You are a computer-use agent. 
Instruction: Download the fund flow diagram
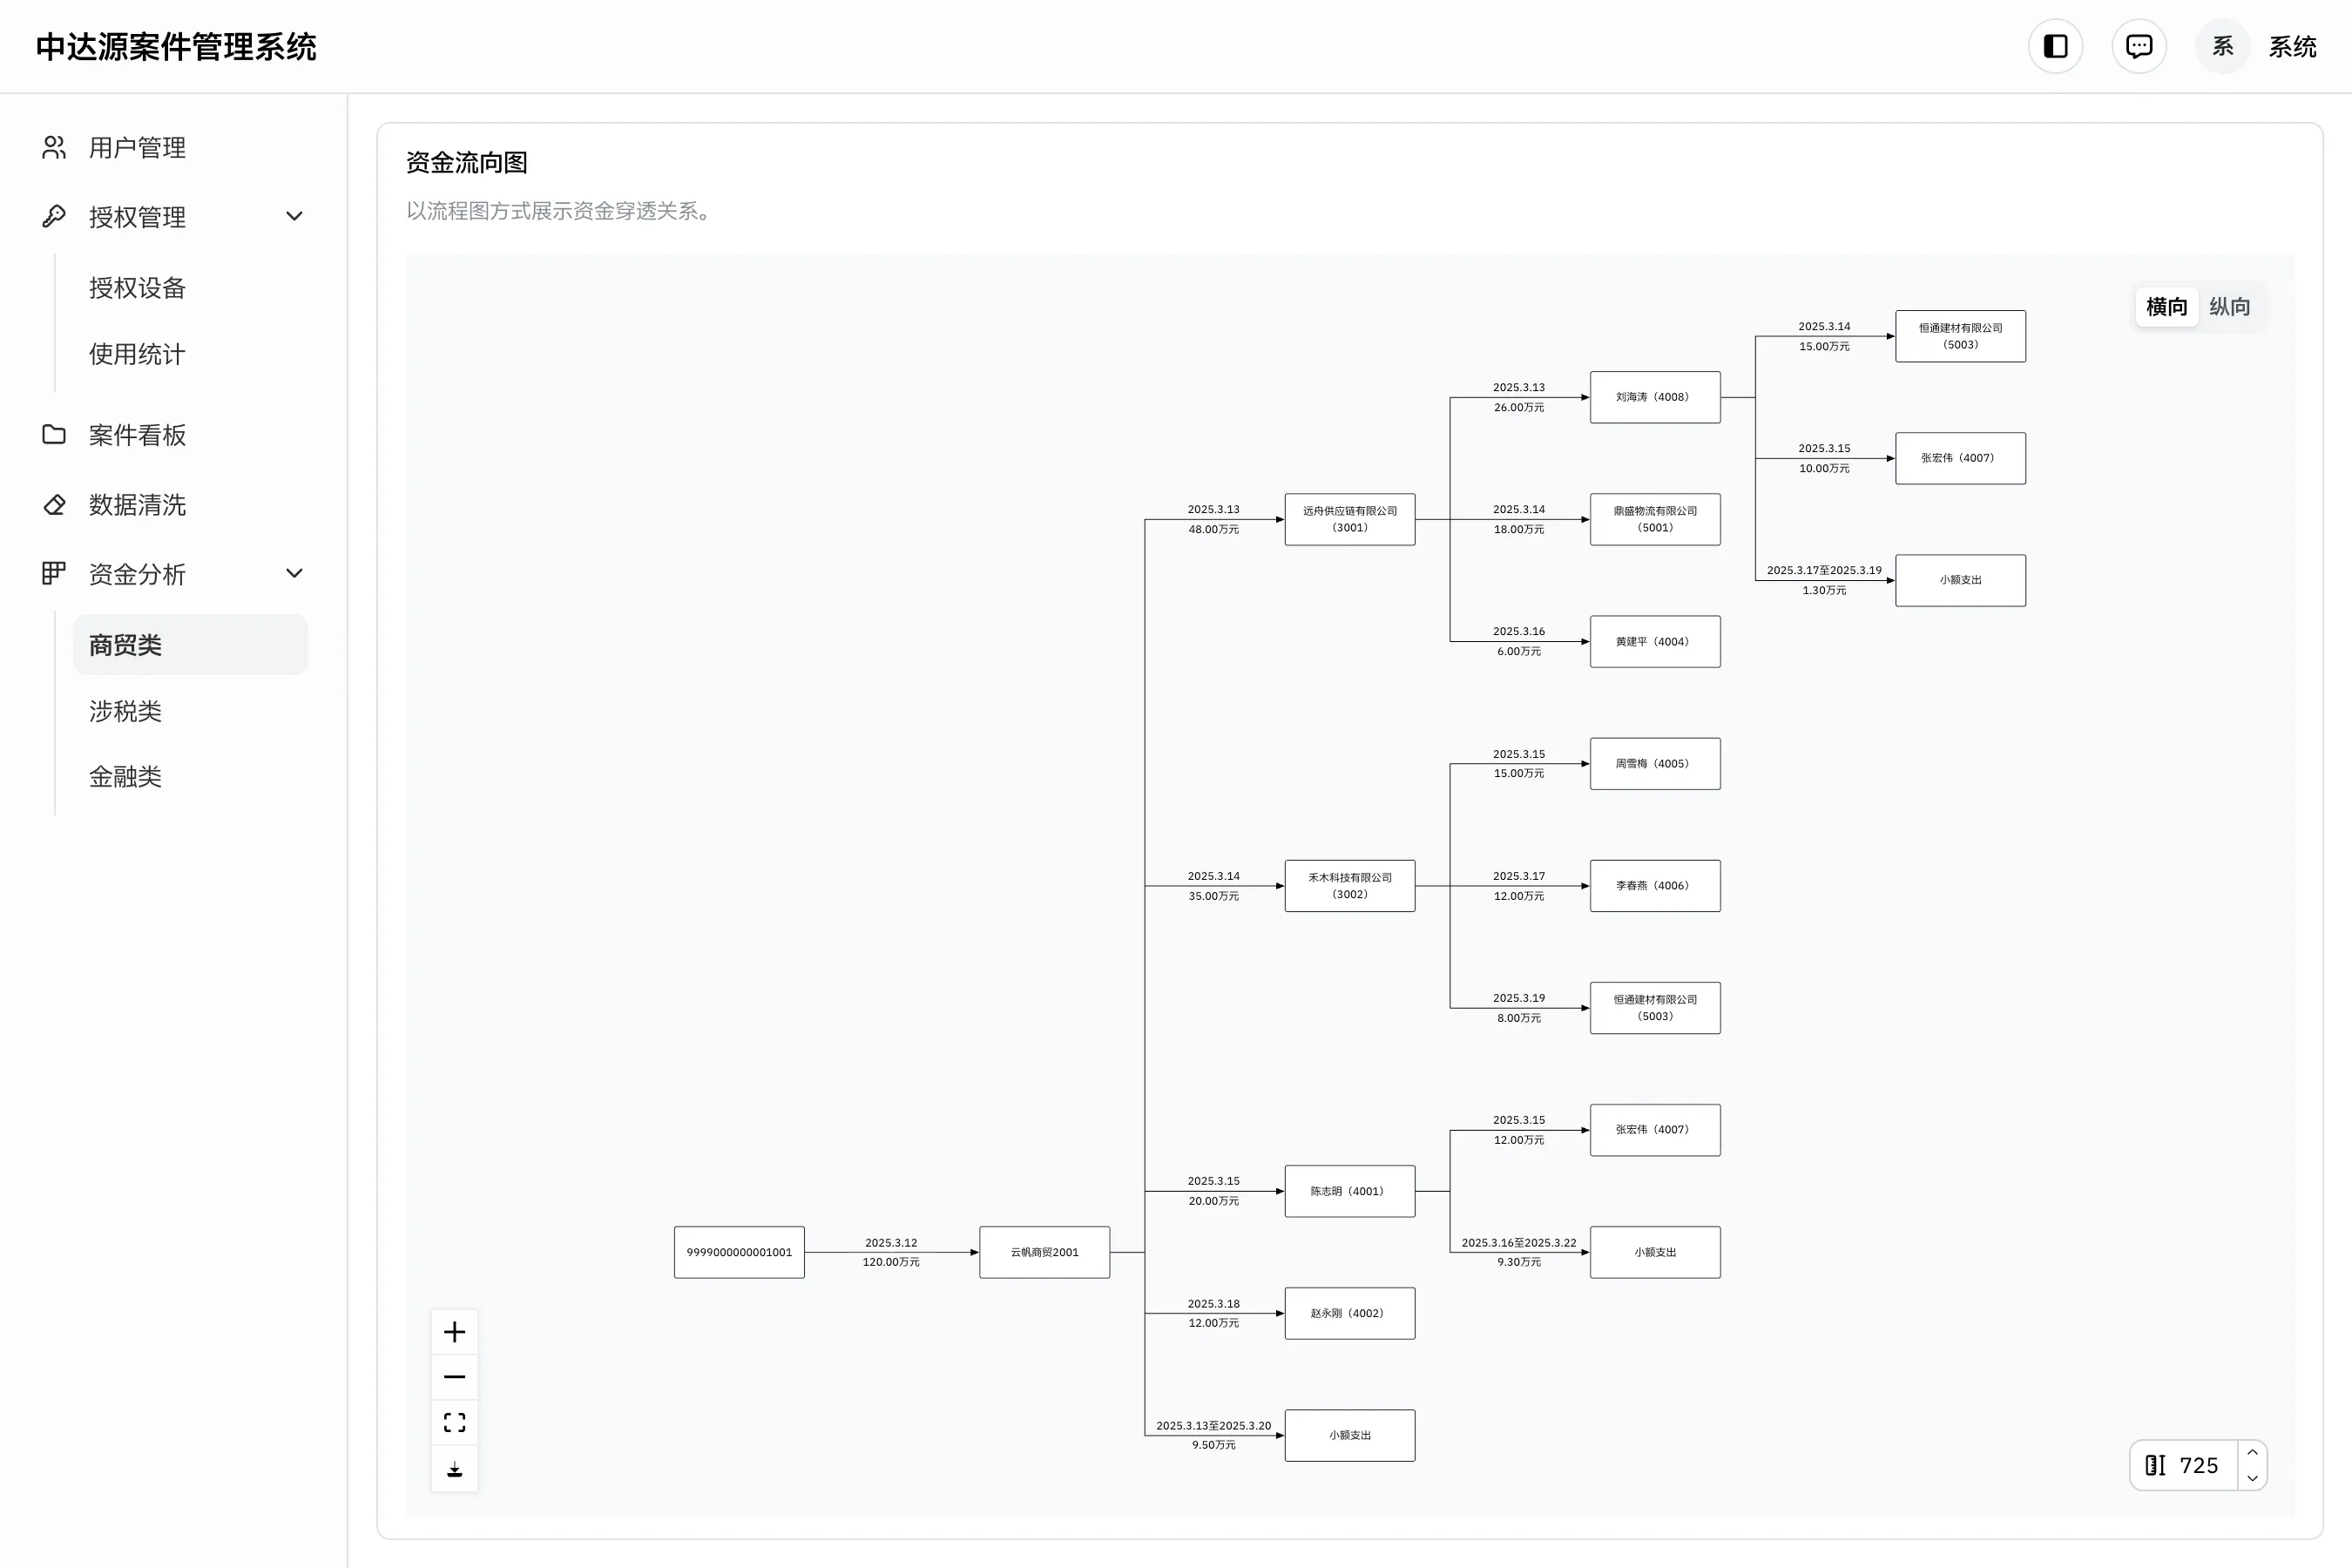click(x=454, y=1468)
